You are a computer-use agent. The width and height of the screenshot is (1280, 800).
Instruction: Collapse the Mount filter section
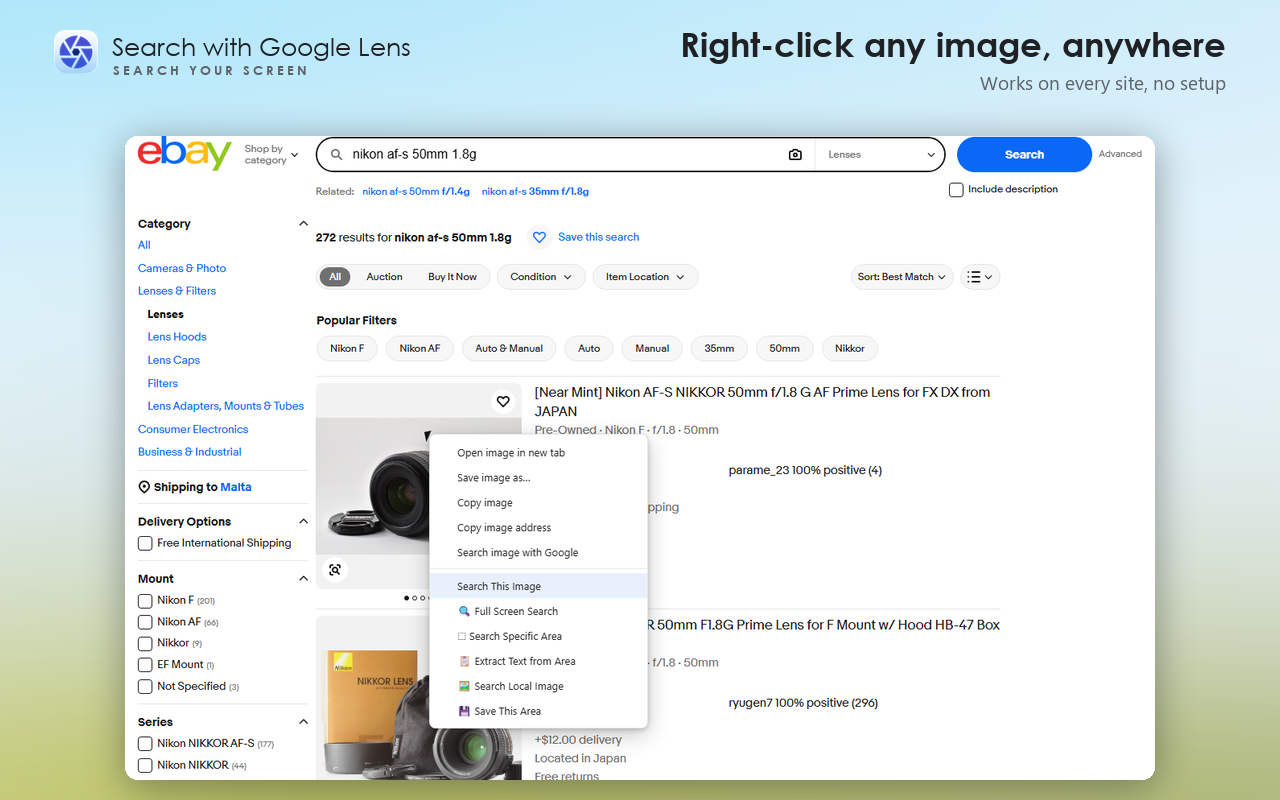303,579
